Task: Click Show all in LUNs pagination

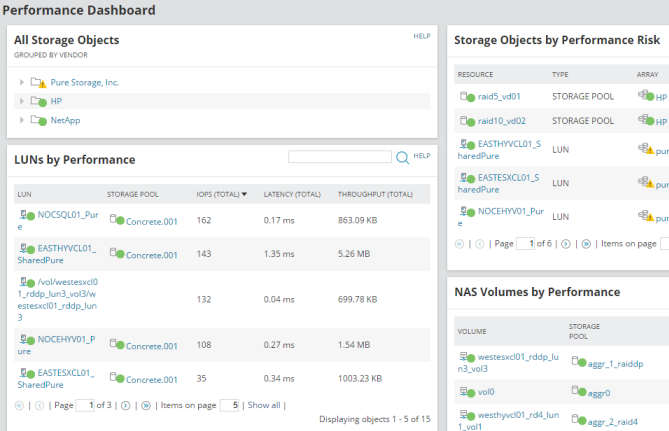Action: point(263,406)
